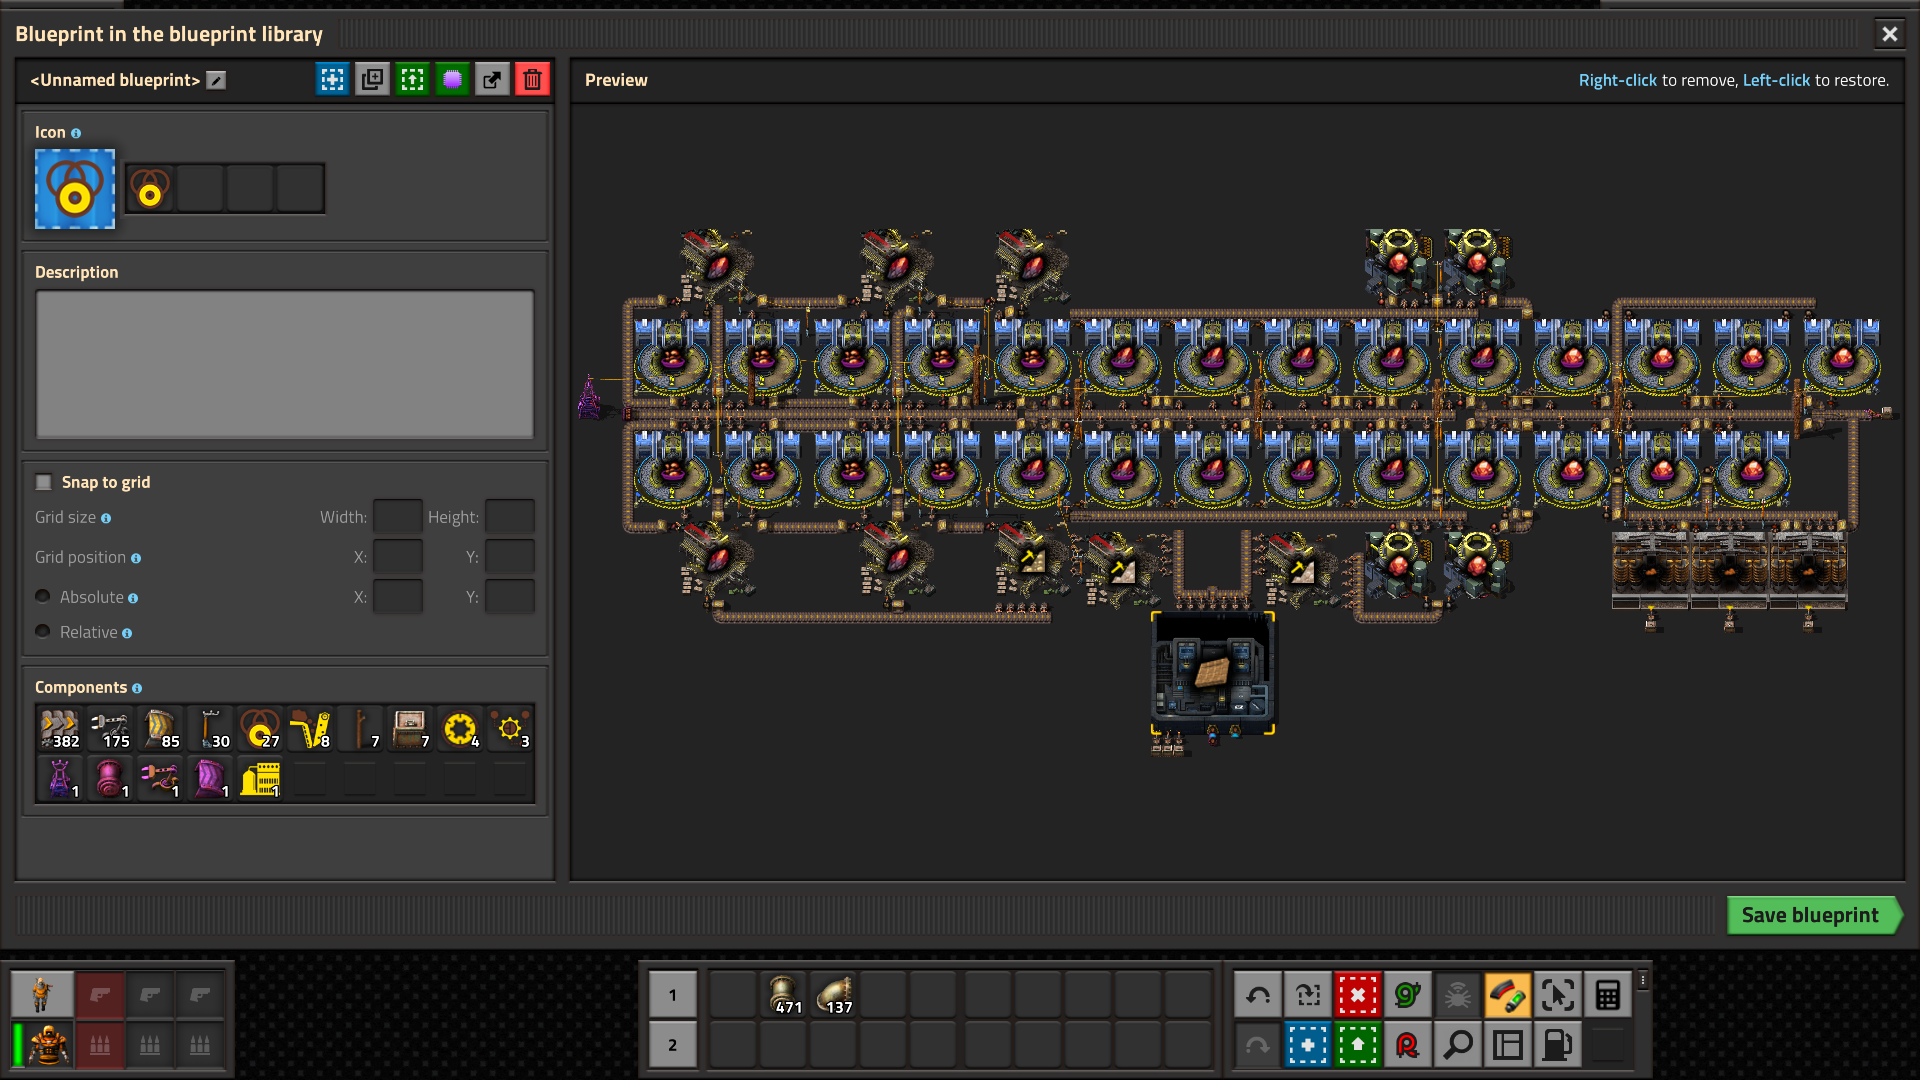Click the medium electric pole component (30)

pyautogui.click(x=210, y=729)
